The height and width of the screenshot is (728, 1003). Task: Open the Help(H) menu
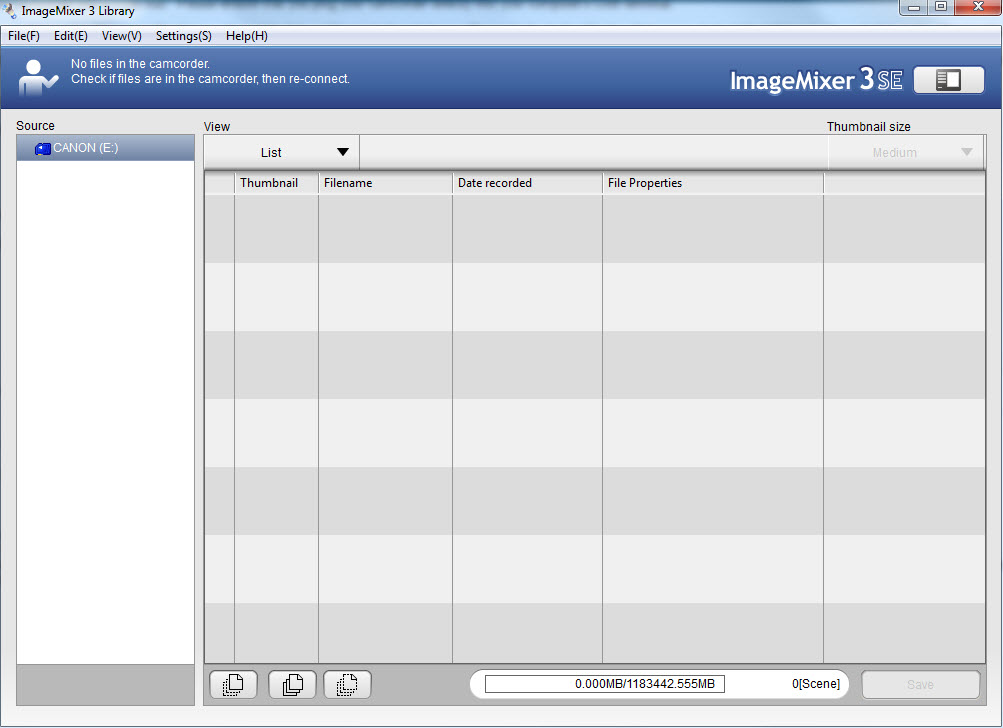tap(246, 36)
